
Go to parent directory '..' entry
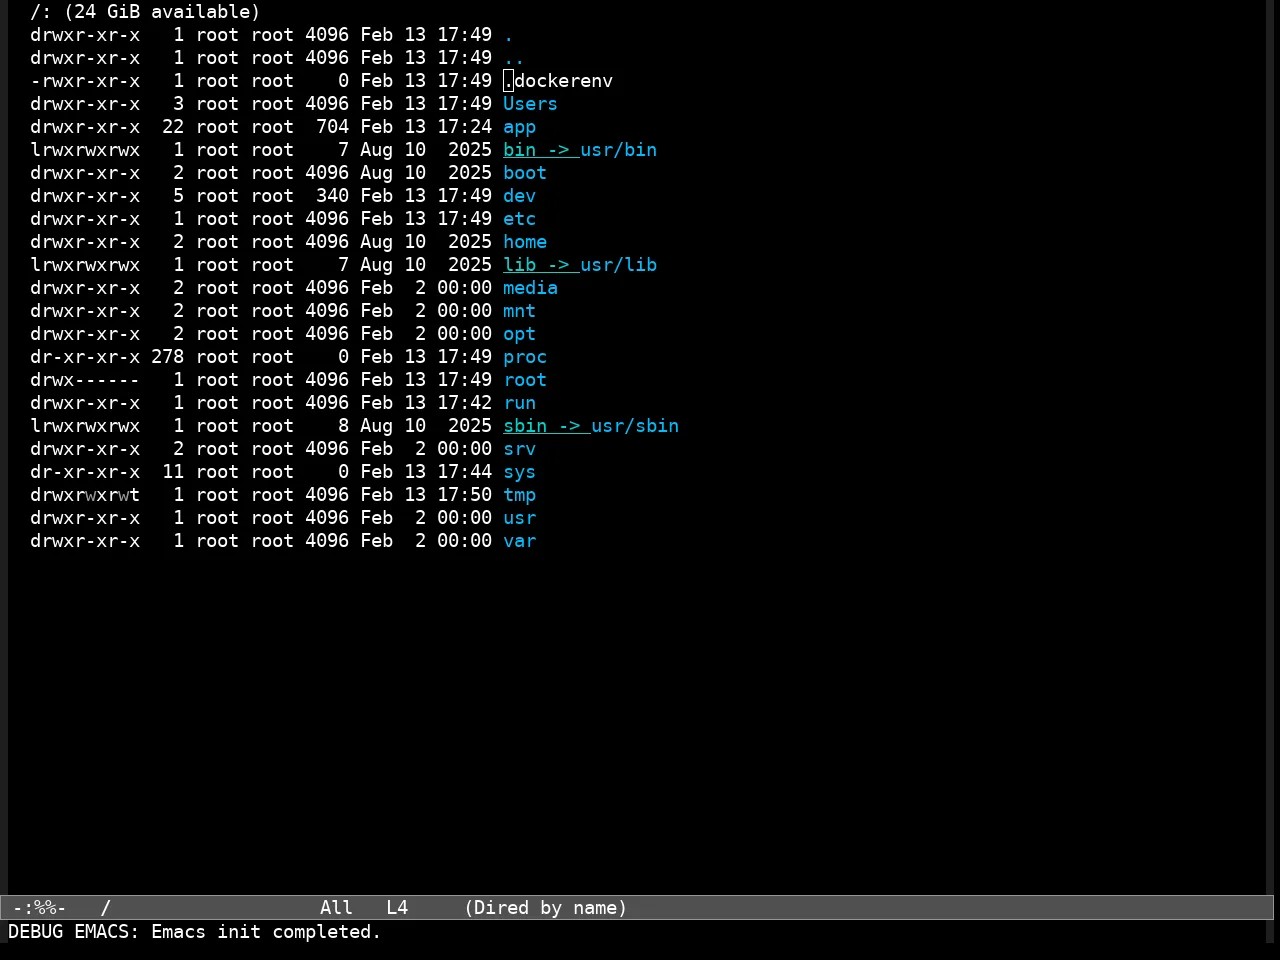514,58
